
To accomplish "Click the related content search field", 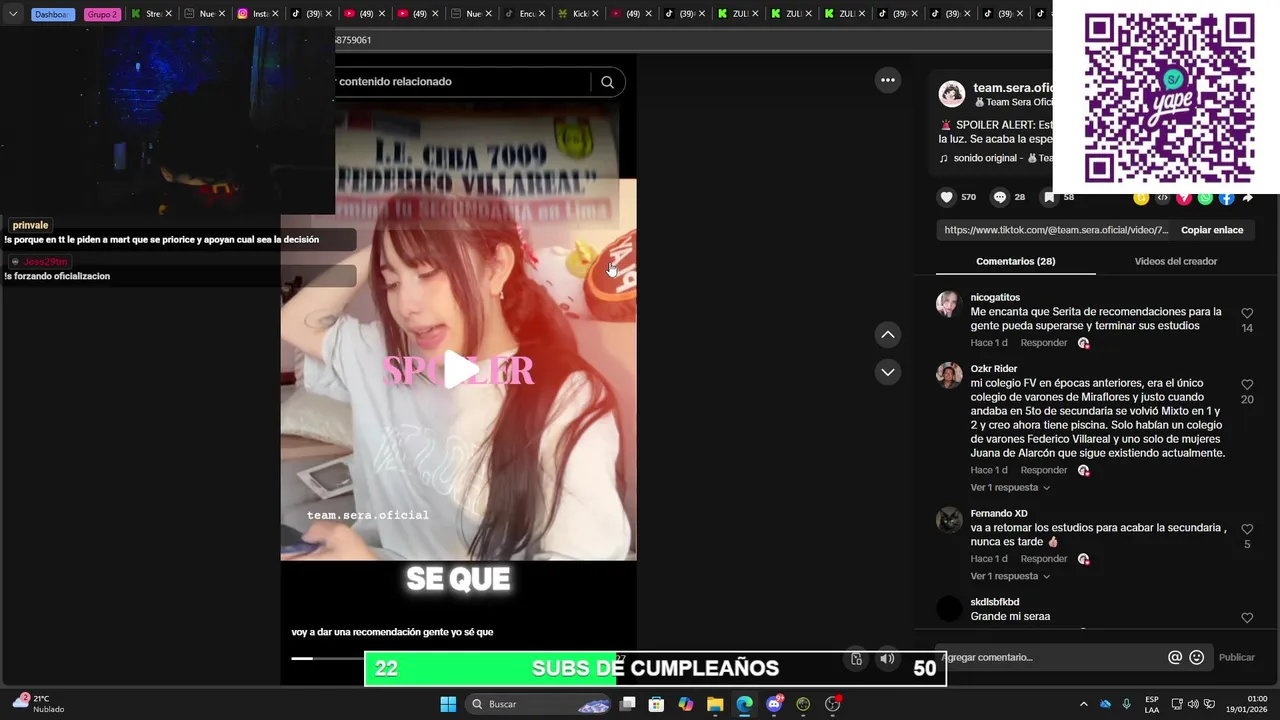I will coord(460,82).
